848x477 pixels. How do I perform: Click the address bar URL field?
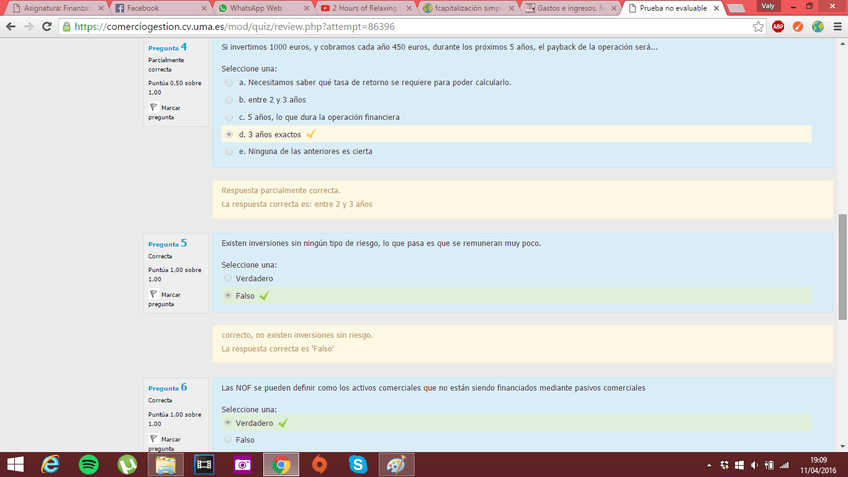click(x=400, y=27)
